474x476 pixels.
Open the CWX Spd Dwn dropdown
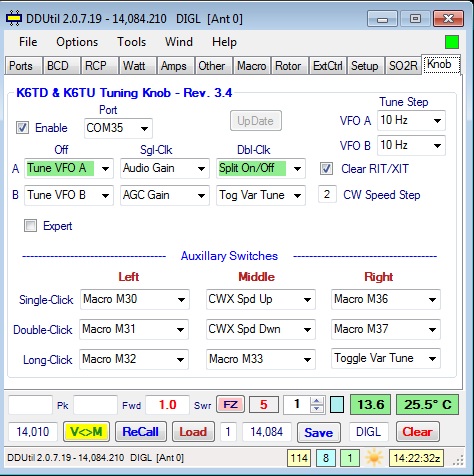261,329
